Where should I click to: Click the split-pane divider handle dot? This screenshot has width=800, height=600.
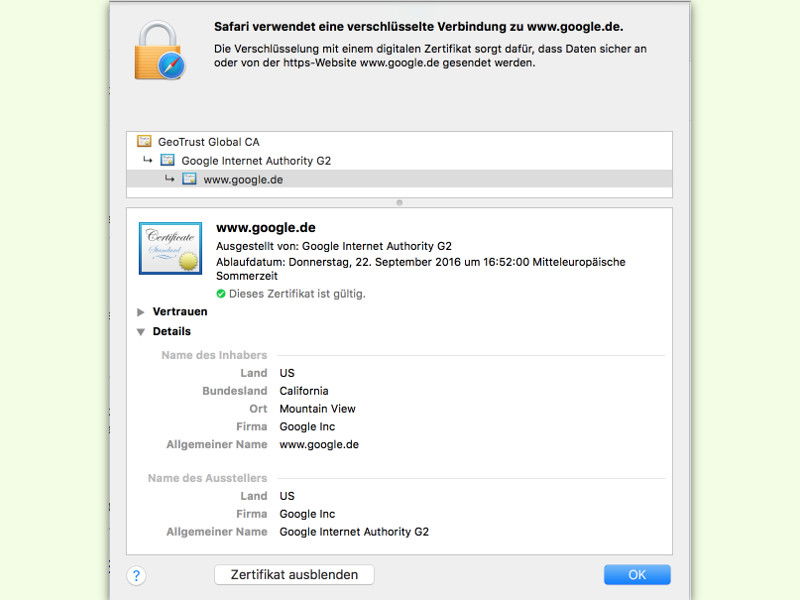pos(399,203)
